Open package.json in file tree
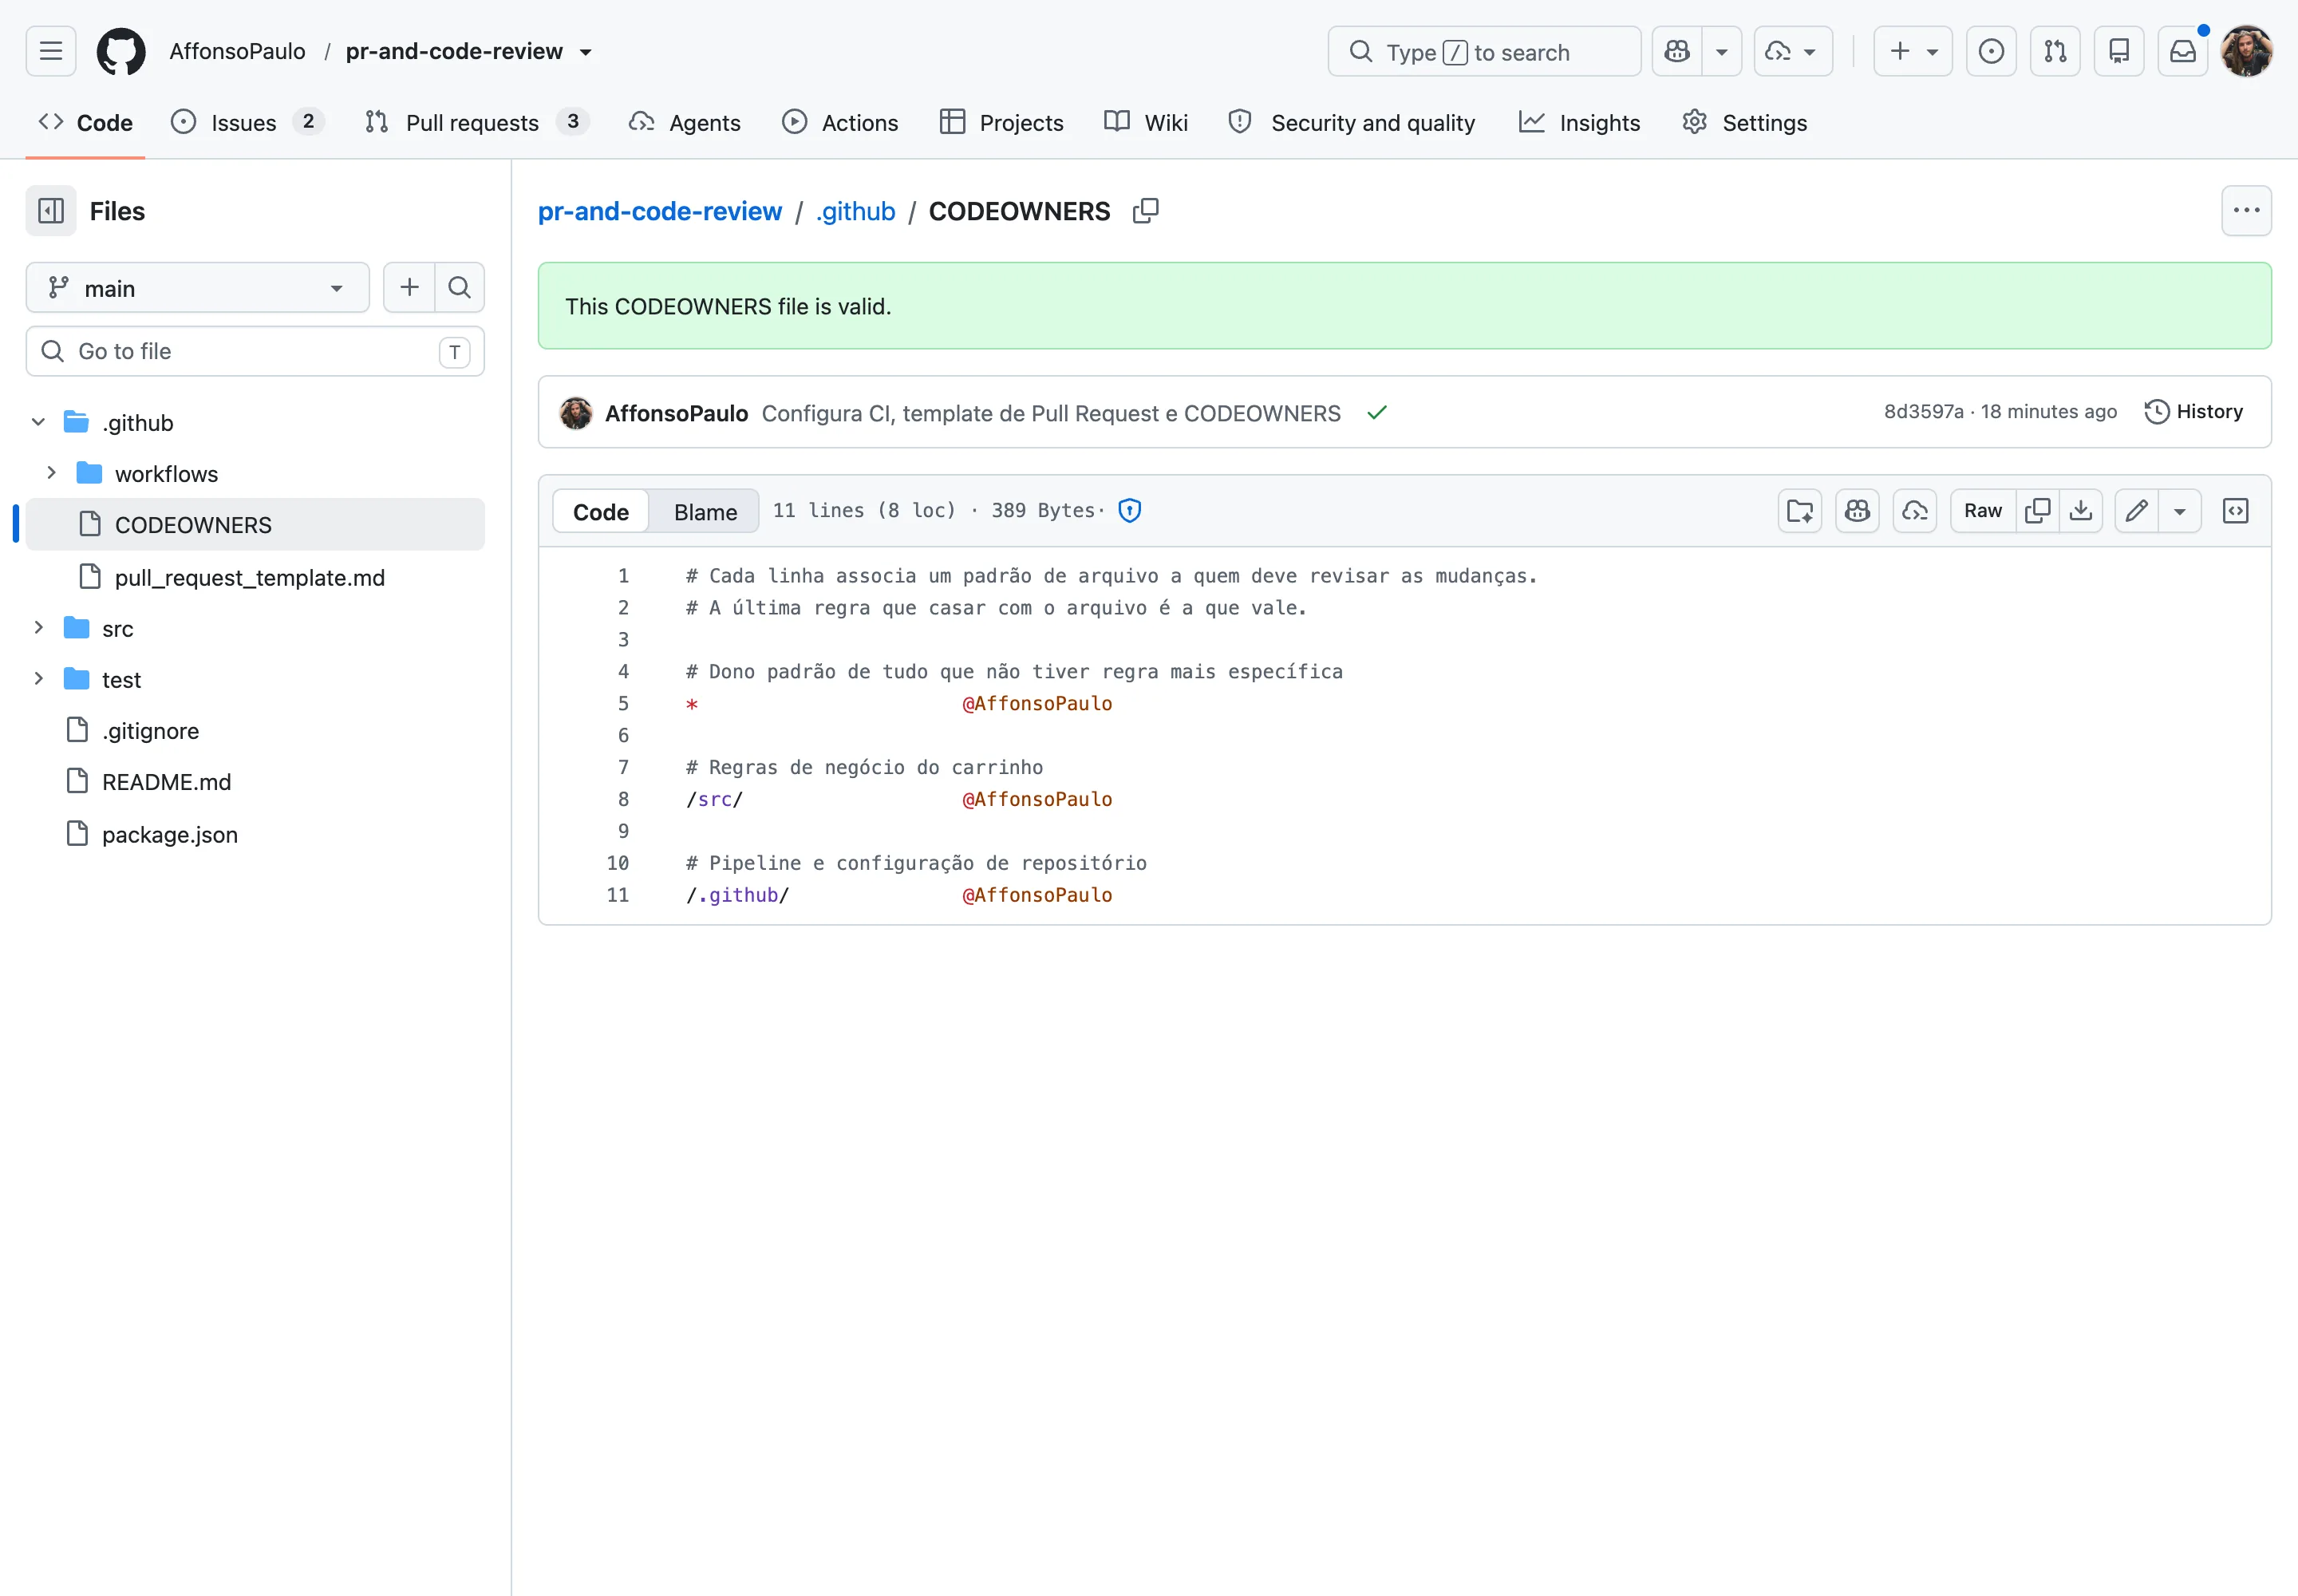2298x1596 pixels. click(x=170, y=834)
